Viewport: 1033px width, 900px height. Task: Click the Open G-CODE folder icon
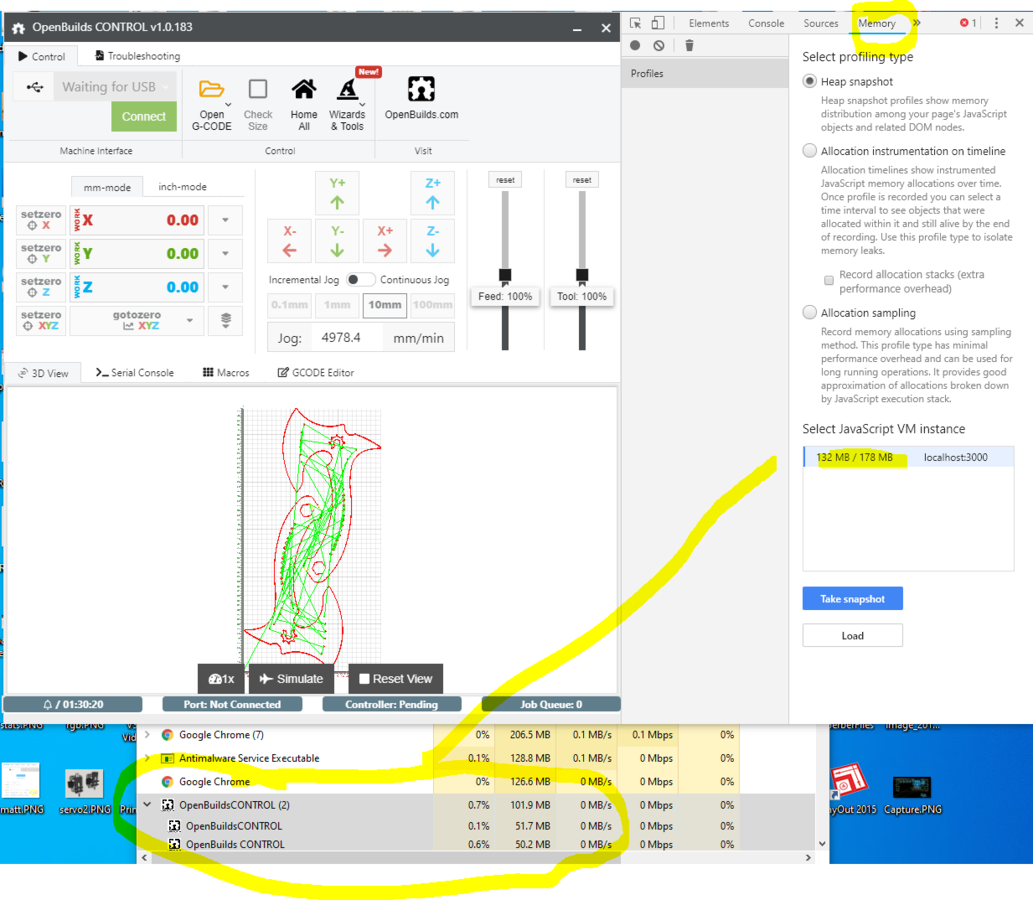211,90
